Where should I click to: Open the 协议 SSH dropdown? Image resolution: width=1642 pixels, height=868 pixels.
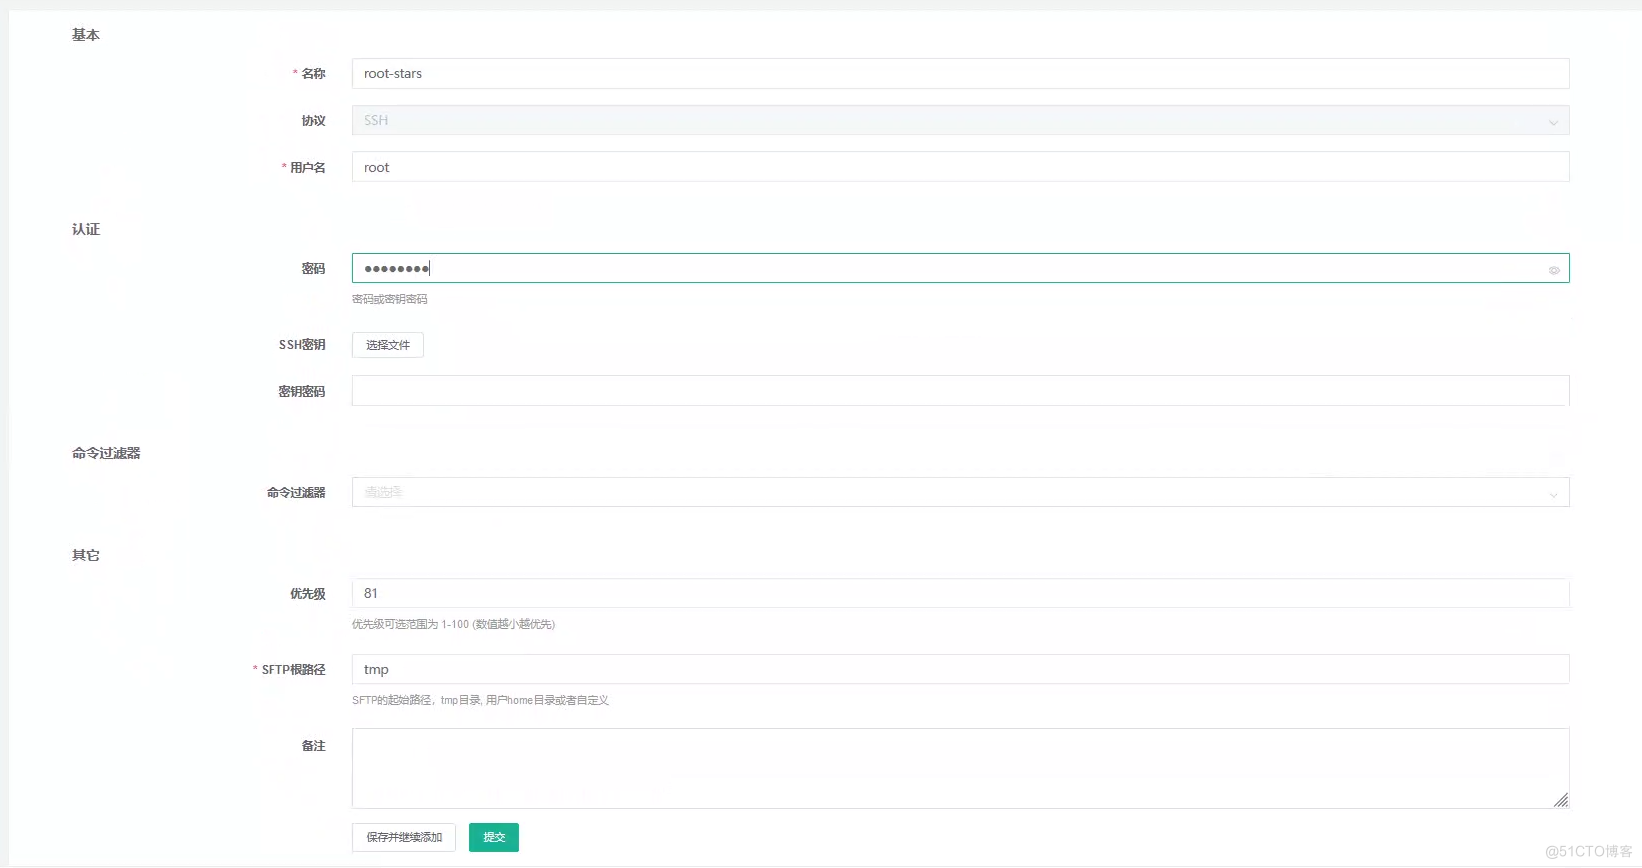960,120
